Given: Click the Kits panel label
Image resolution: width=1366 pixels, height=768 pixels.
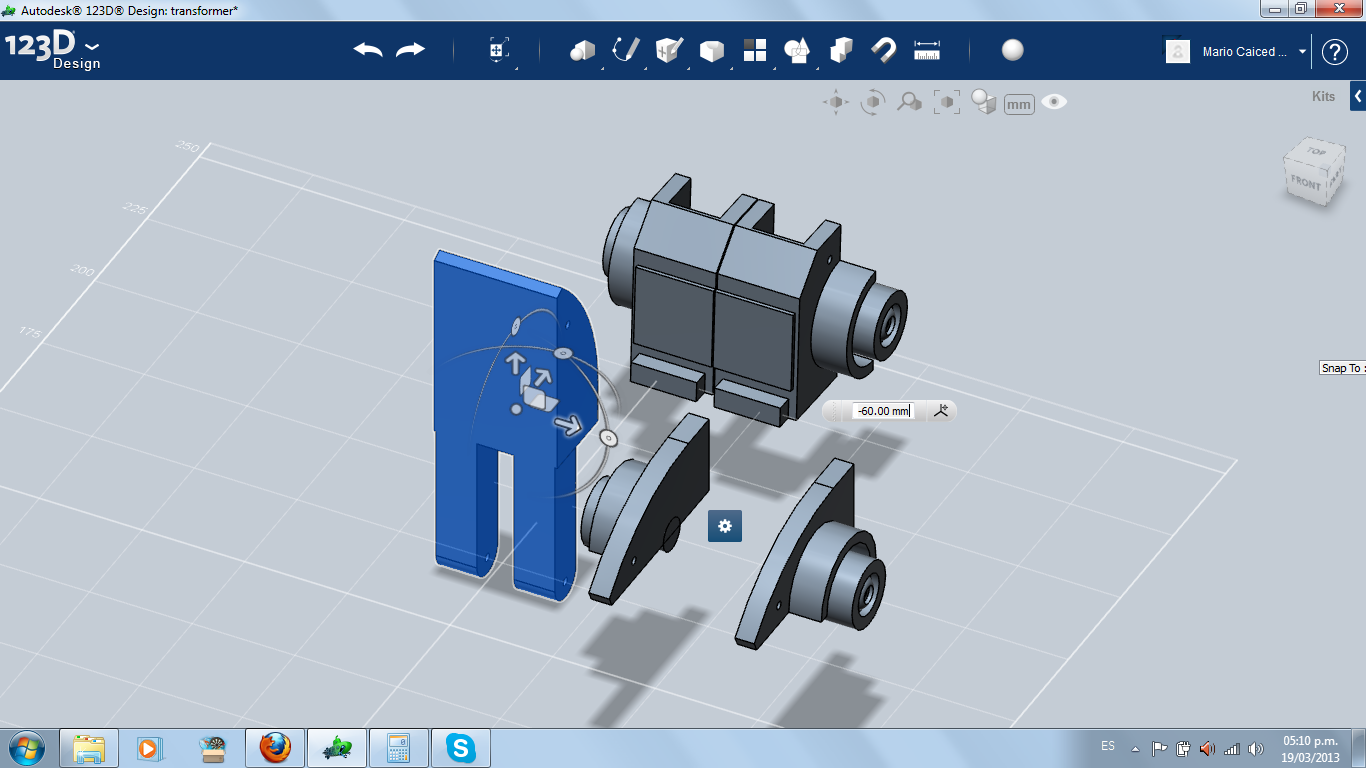Looking at the screenshot, I should (1323, 97).
